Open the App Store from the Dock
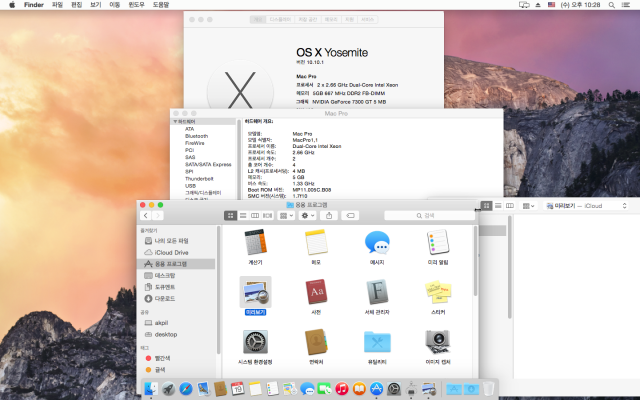This screenshot has width=640, height=400. [x=376, y=389]
